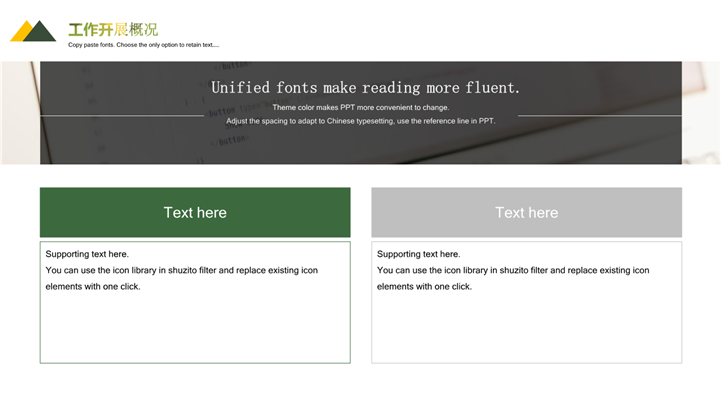Image resolution: width=721 pixels, height=405 pixels.
Task: Click the green 'Text here' header box
Action: 195,212
